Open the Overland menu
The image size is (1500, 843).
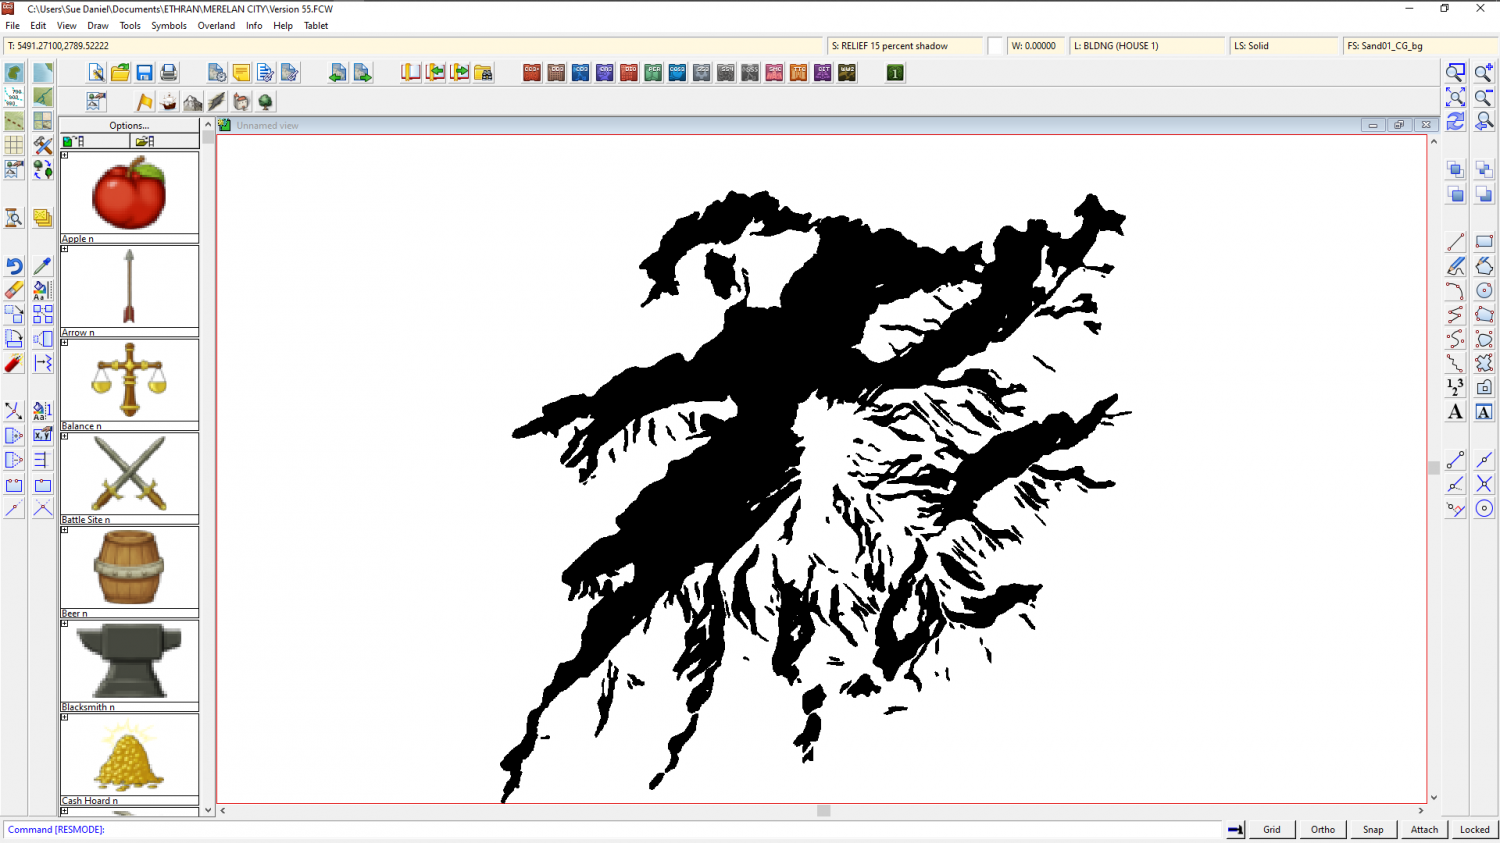[216, 26]
